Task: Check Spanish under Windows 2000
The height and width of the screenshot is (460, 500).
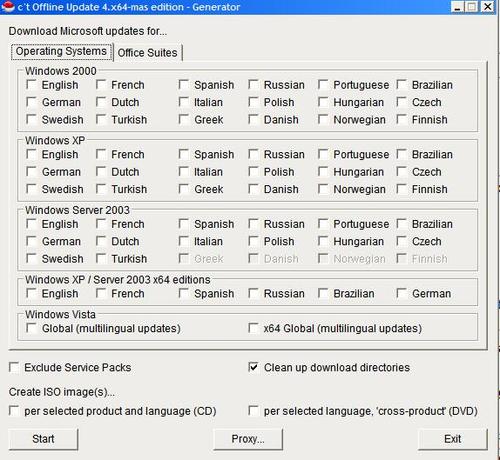Action: click(x=184, y=85)
